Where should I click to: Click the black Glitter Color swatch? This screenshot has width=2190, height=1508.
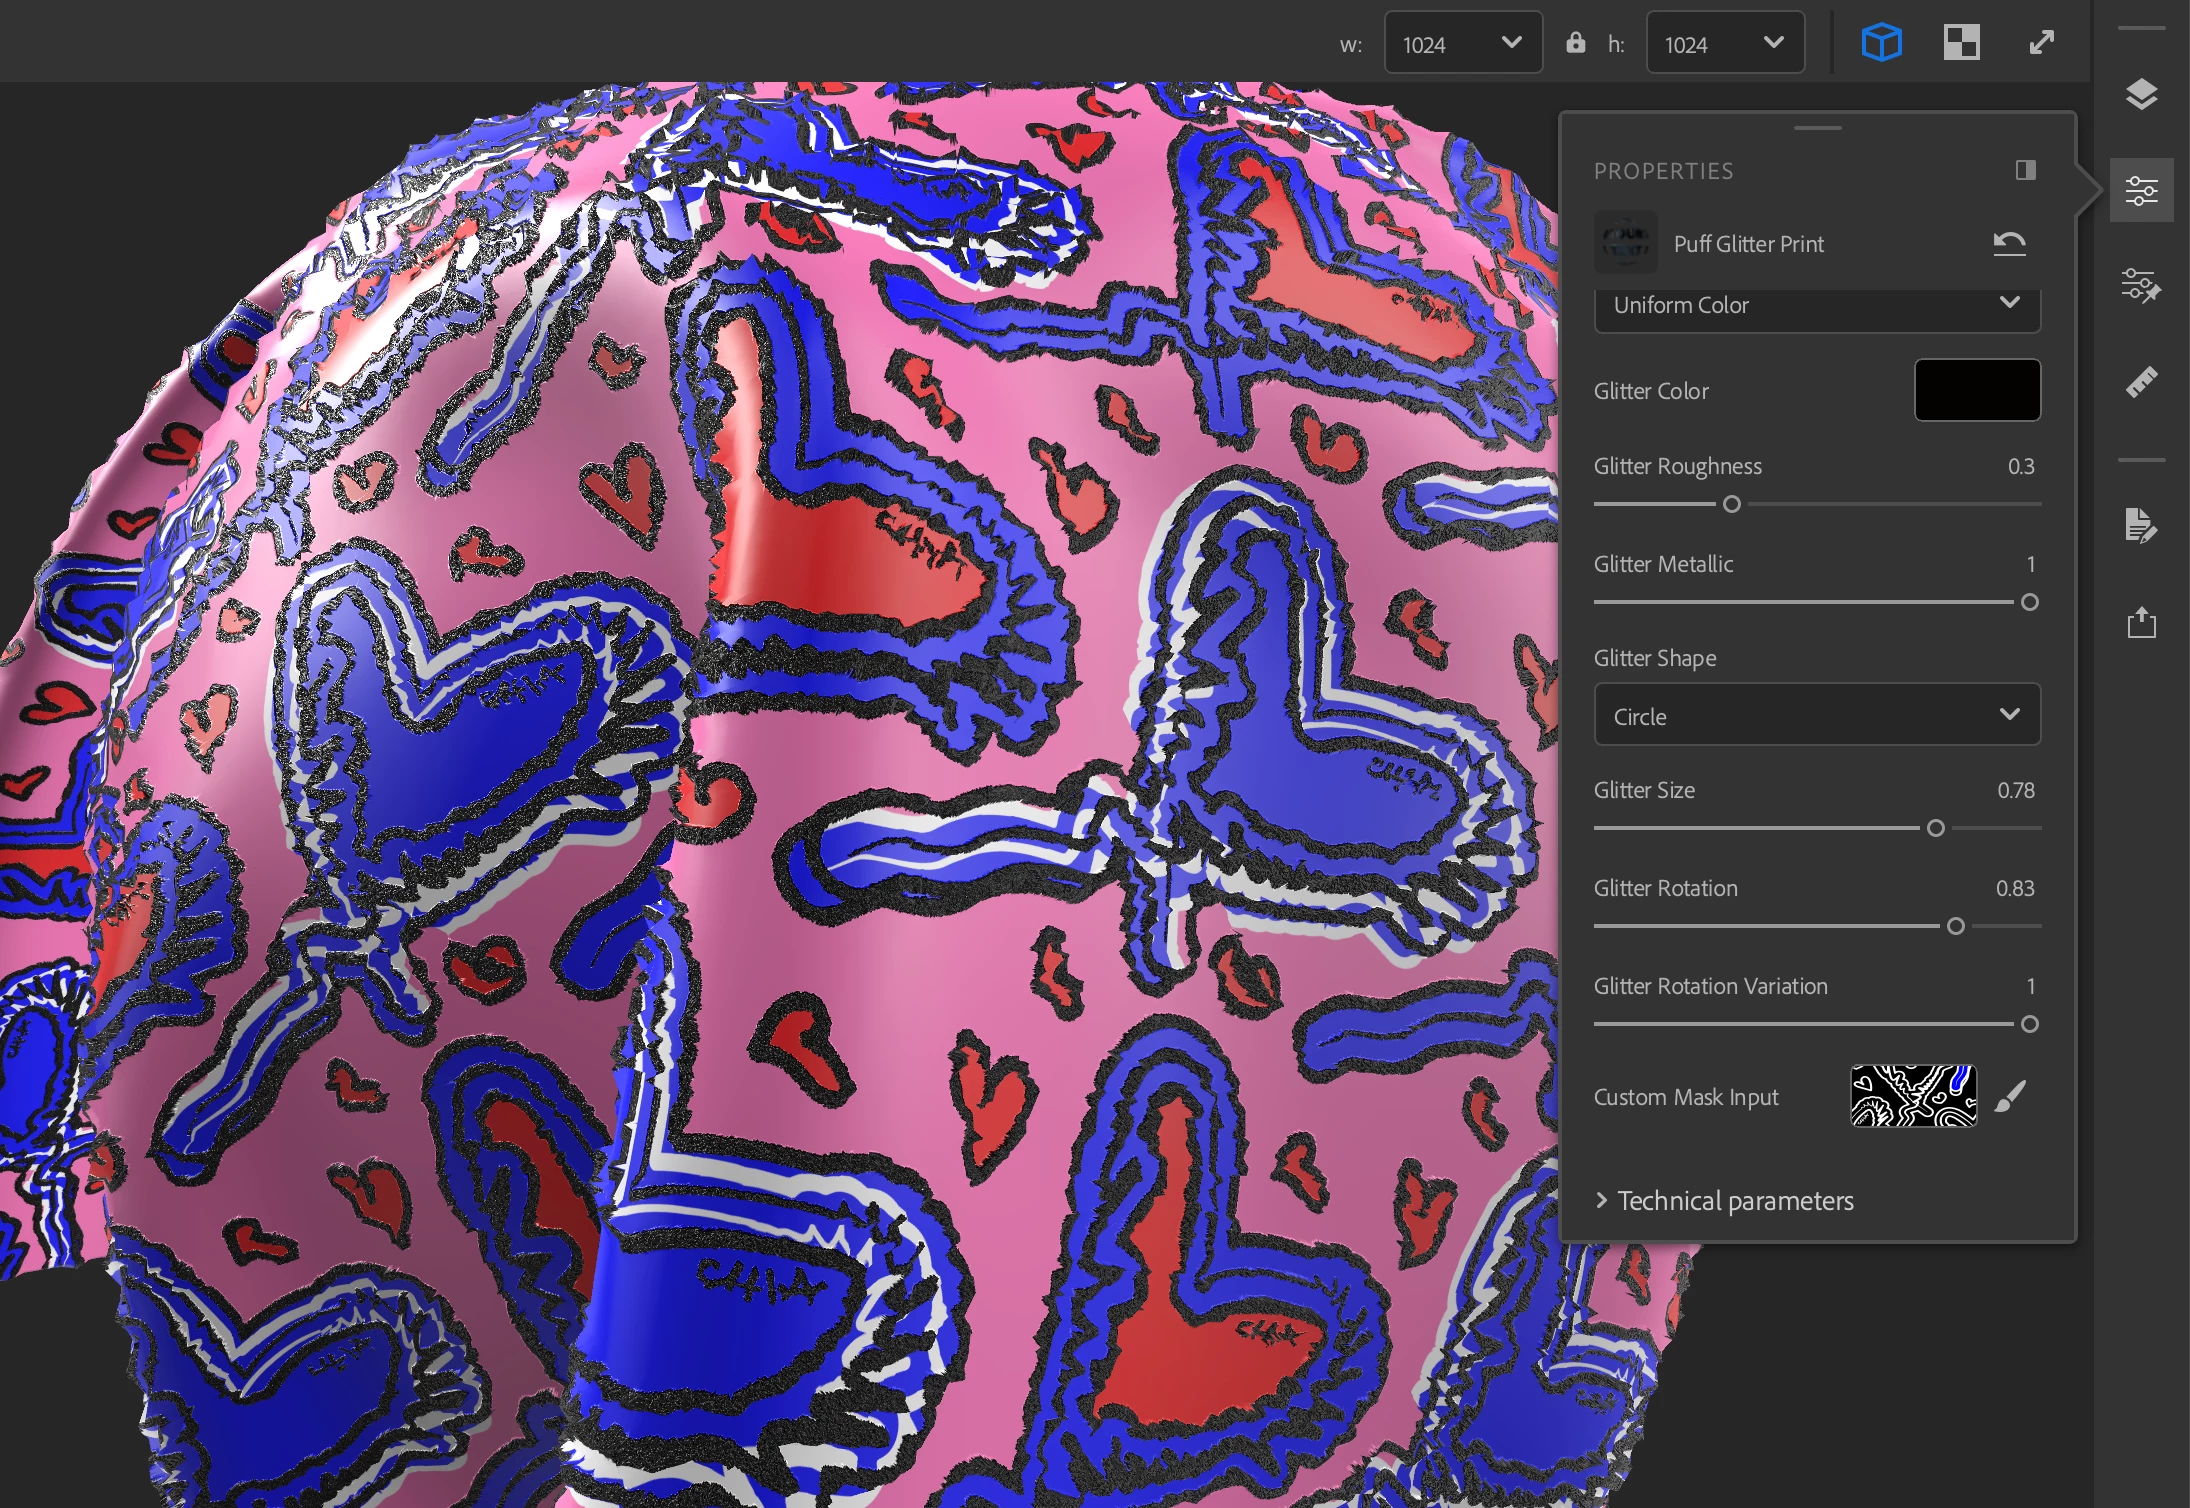[x=1976, y=390]
